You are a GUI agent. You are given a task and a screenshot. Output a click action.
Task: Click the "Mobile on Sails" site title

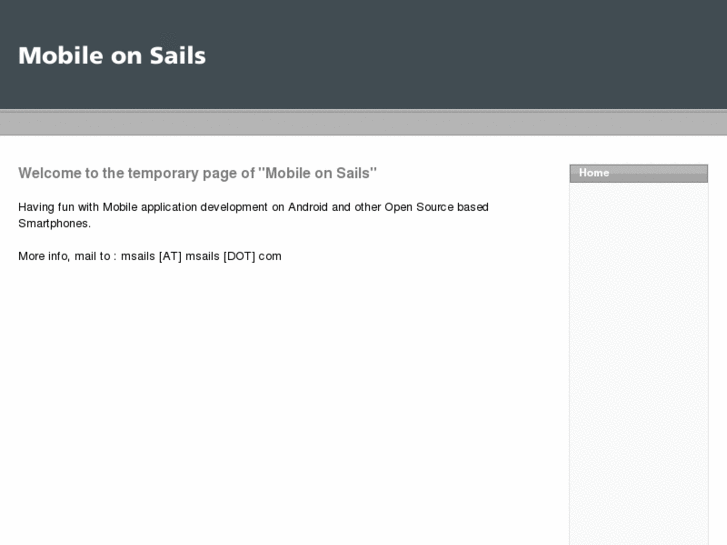coord(112,56)
